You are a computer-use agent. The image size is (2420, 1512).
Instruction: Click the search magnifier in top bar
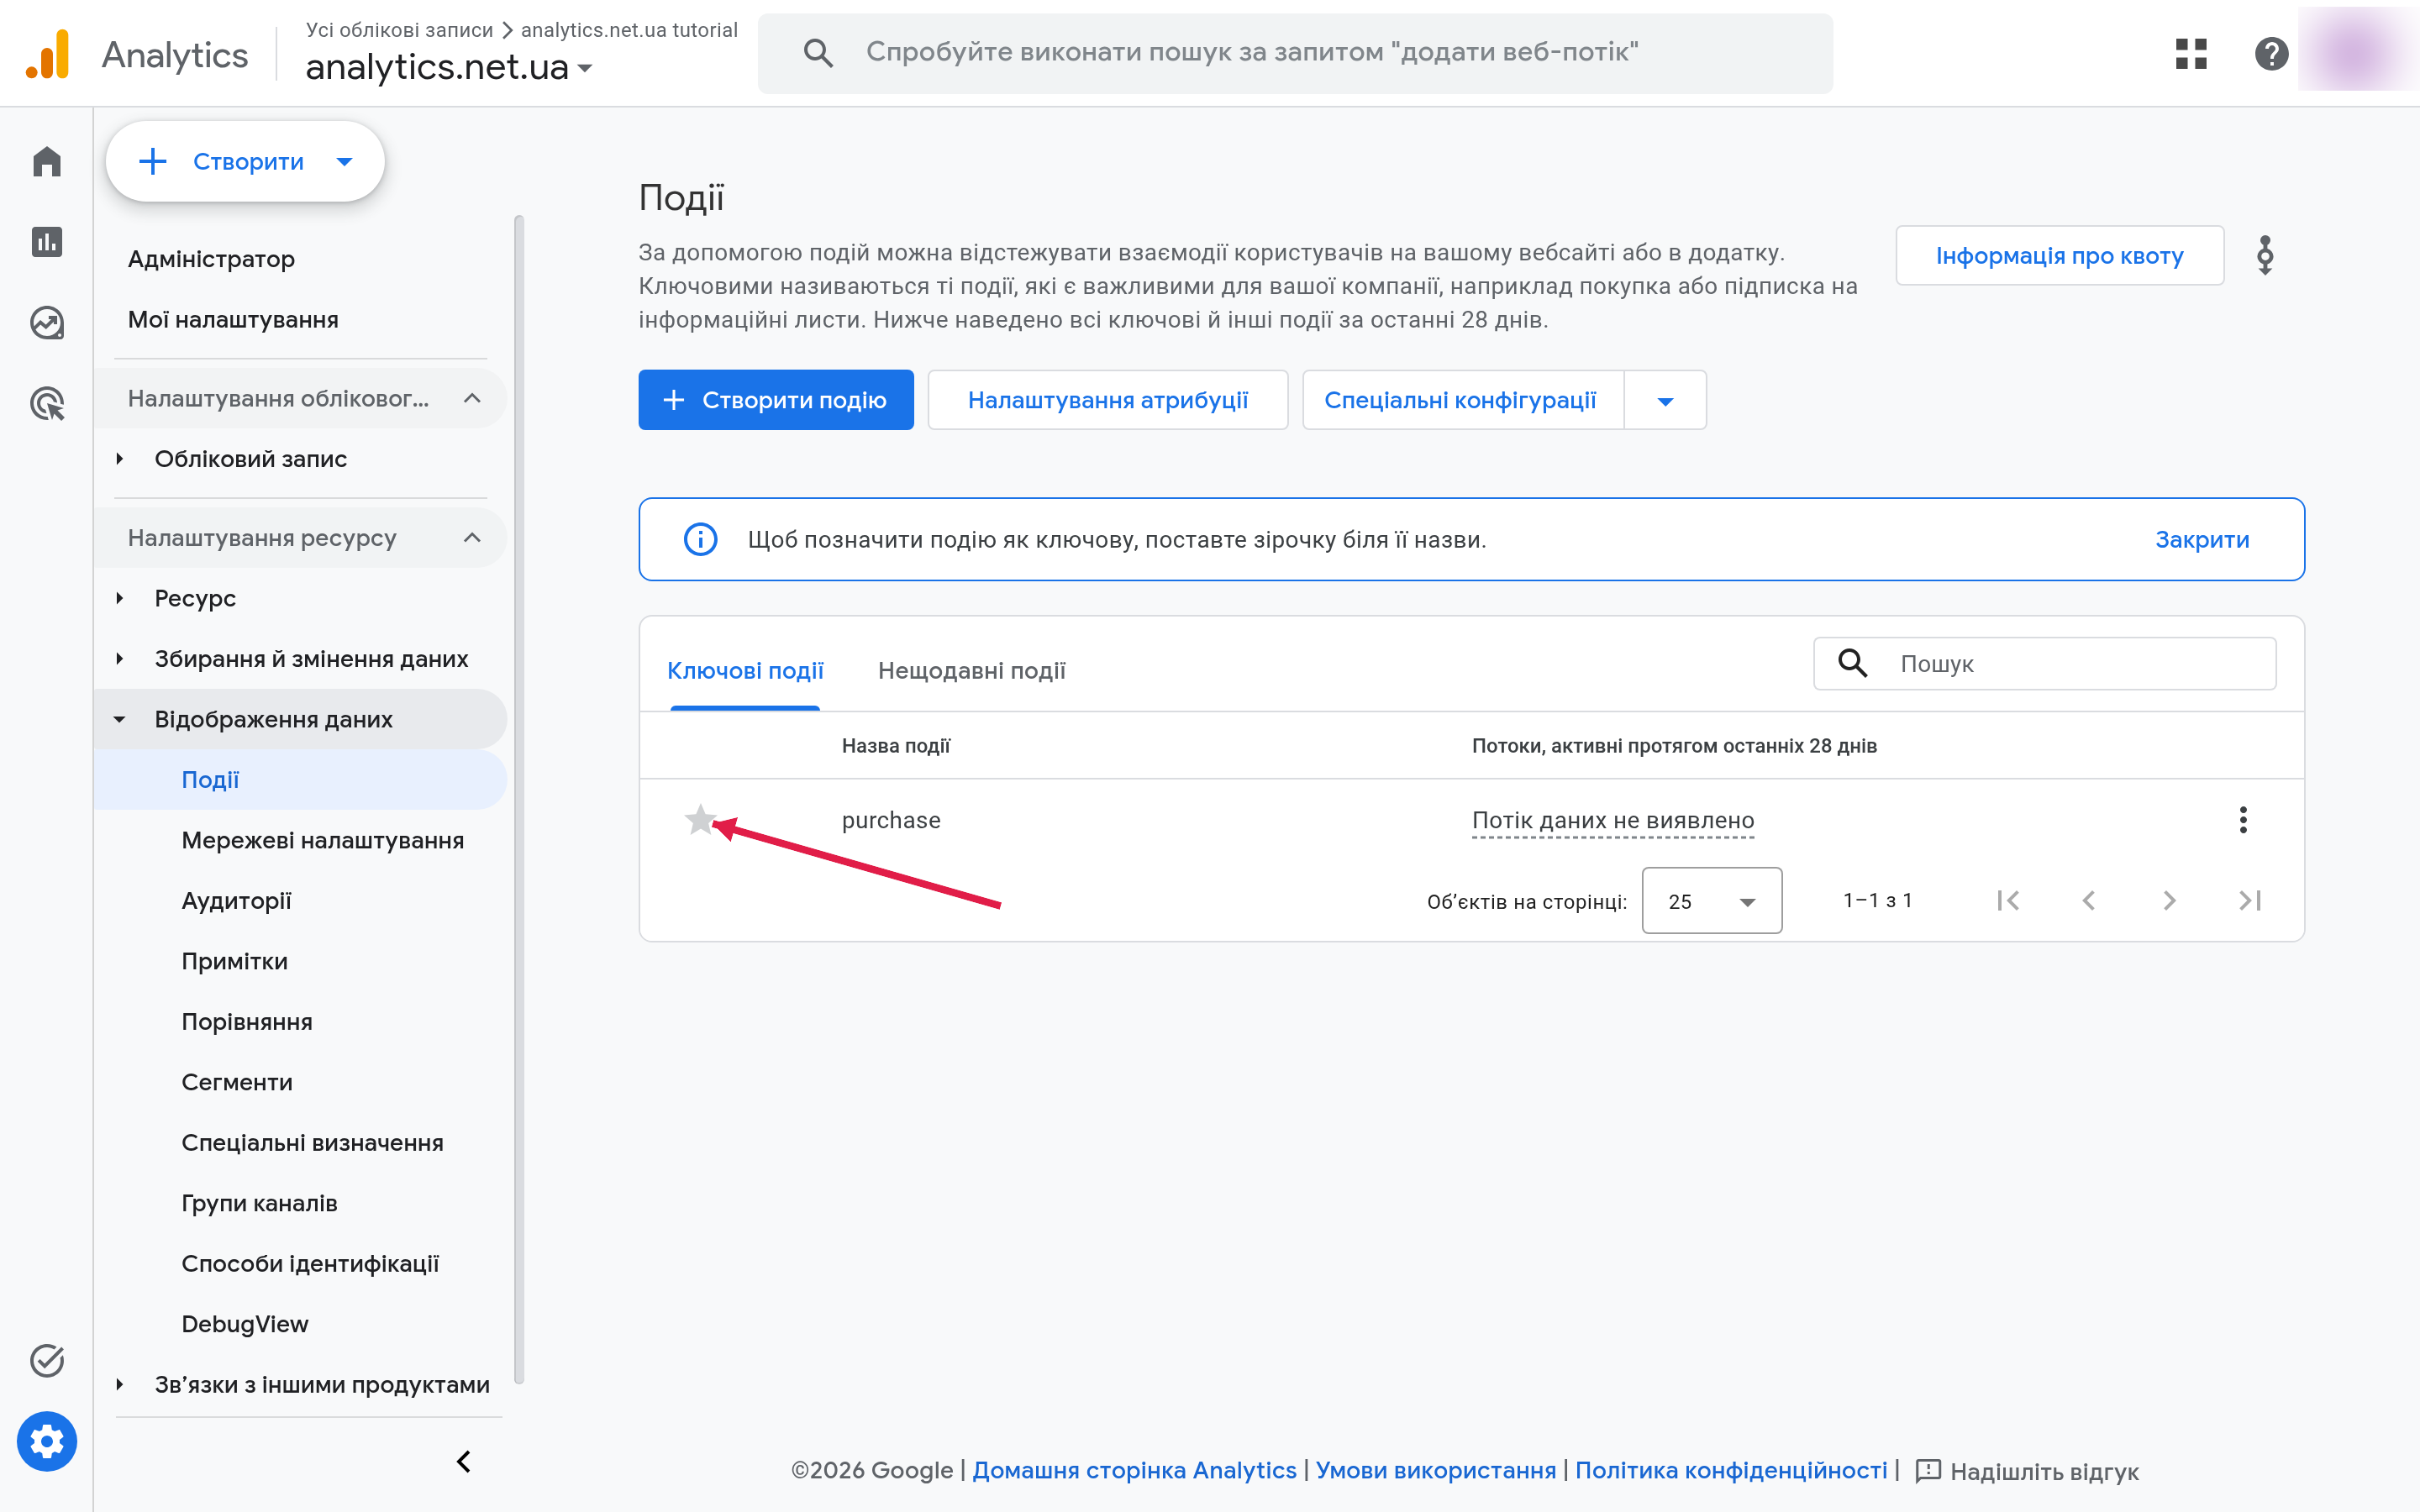coord(818,53)
